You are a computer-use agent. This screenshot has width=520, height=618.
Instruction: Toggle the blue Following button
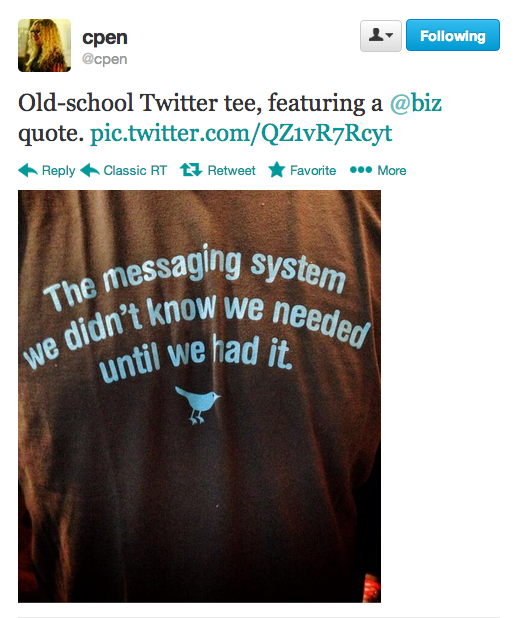click(453, 35)
